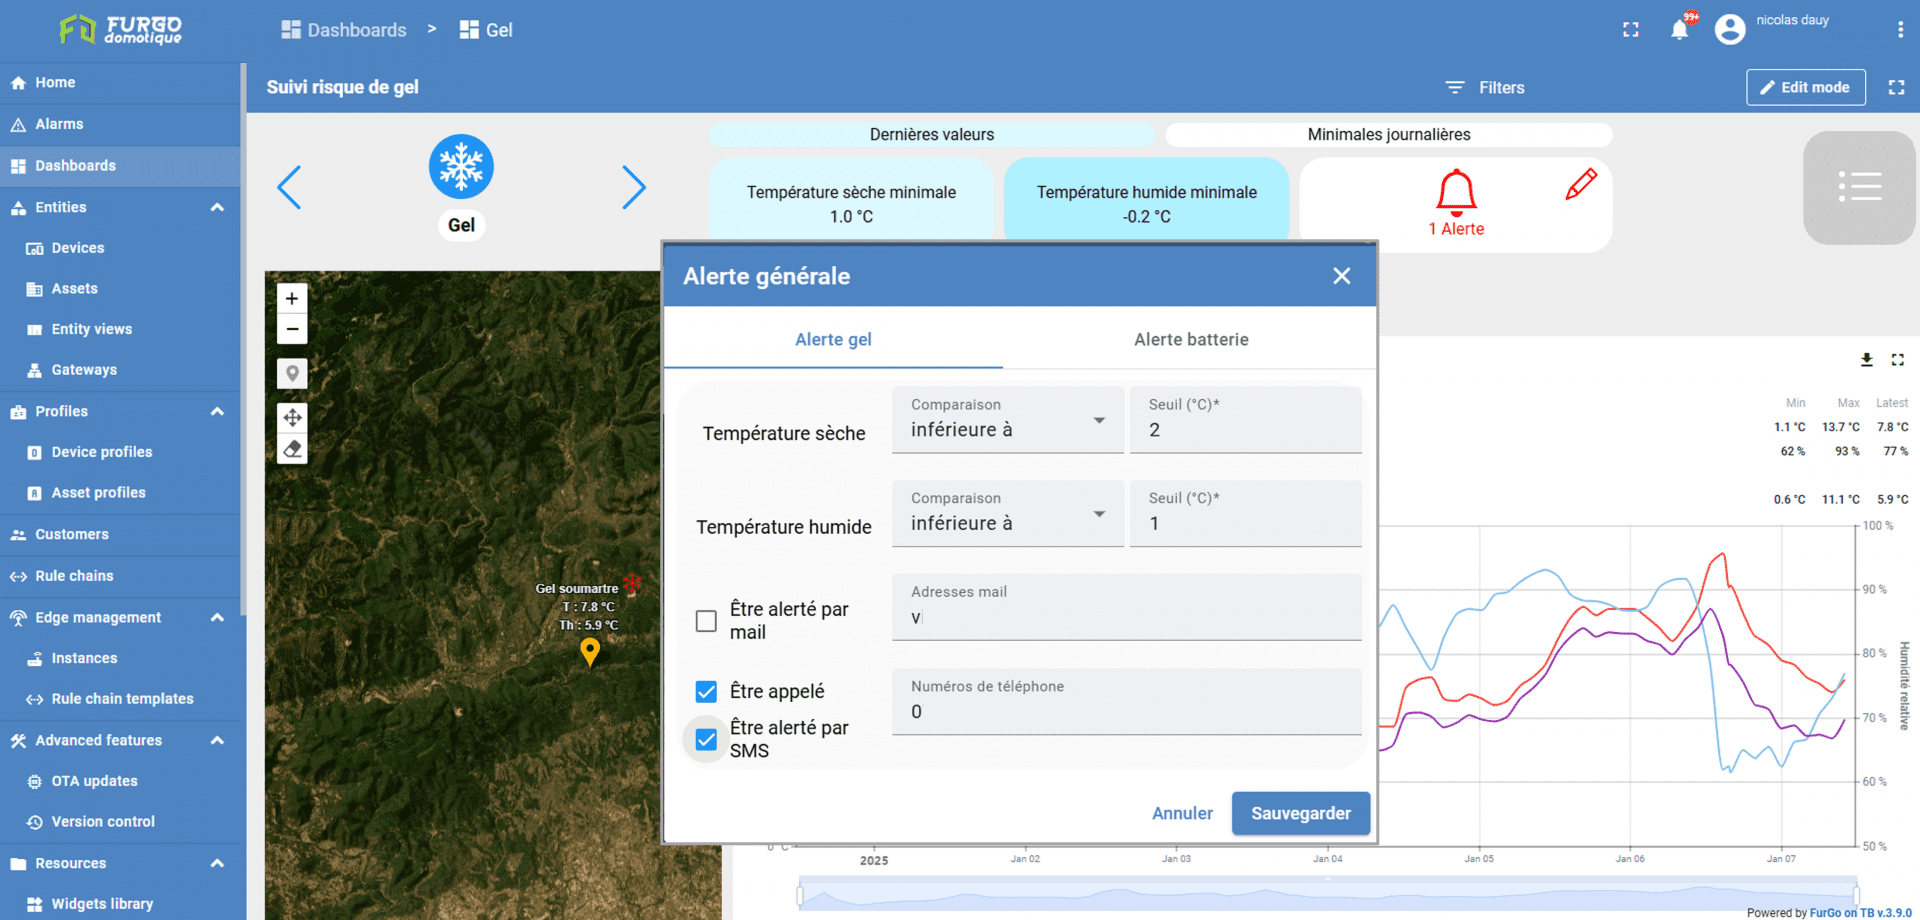
Task: Click the red pencil edit alert icon
Action: click(1580, 185)
